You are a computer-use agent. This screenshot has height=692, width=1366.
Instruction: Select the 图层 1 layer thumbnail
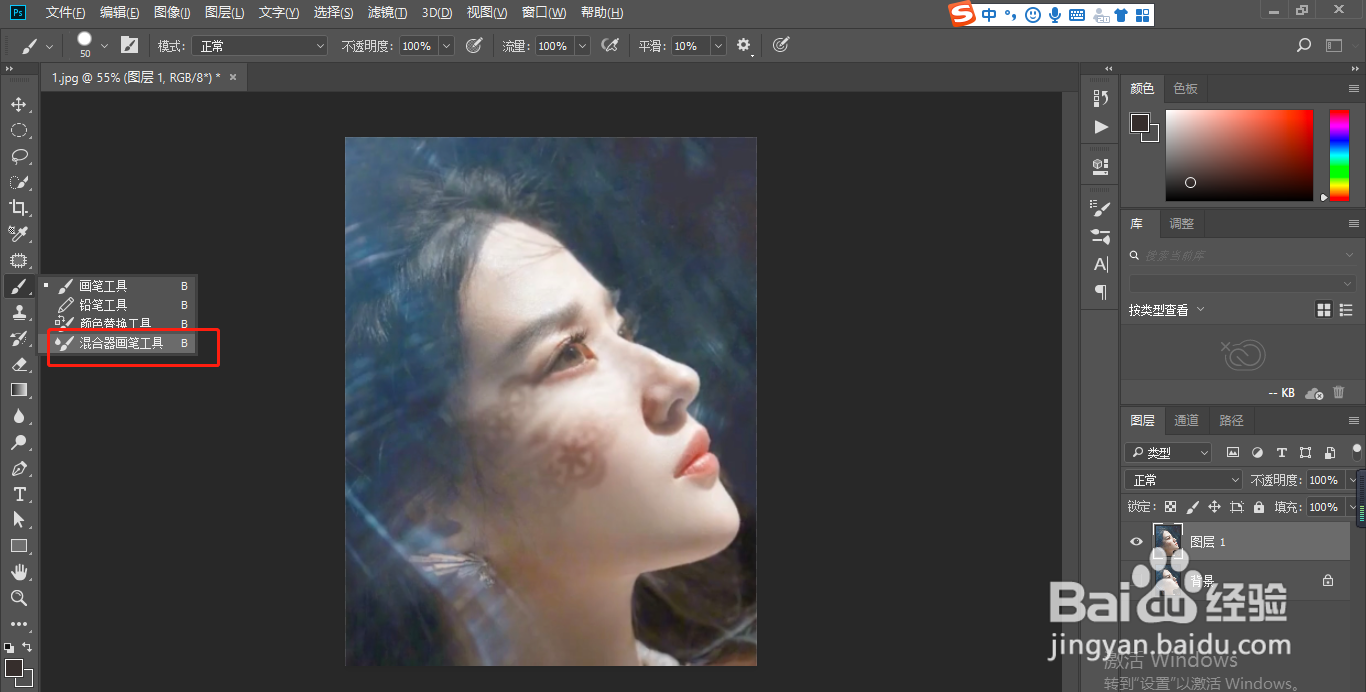(x=1167, y=541)
